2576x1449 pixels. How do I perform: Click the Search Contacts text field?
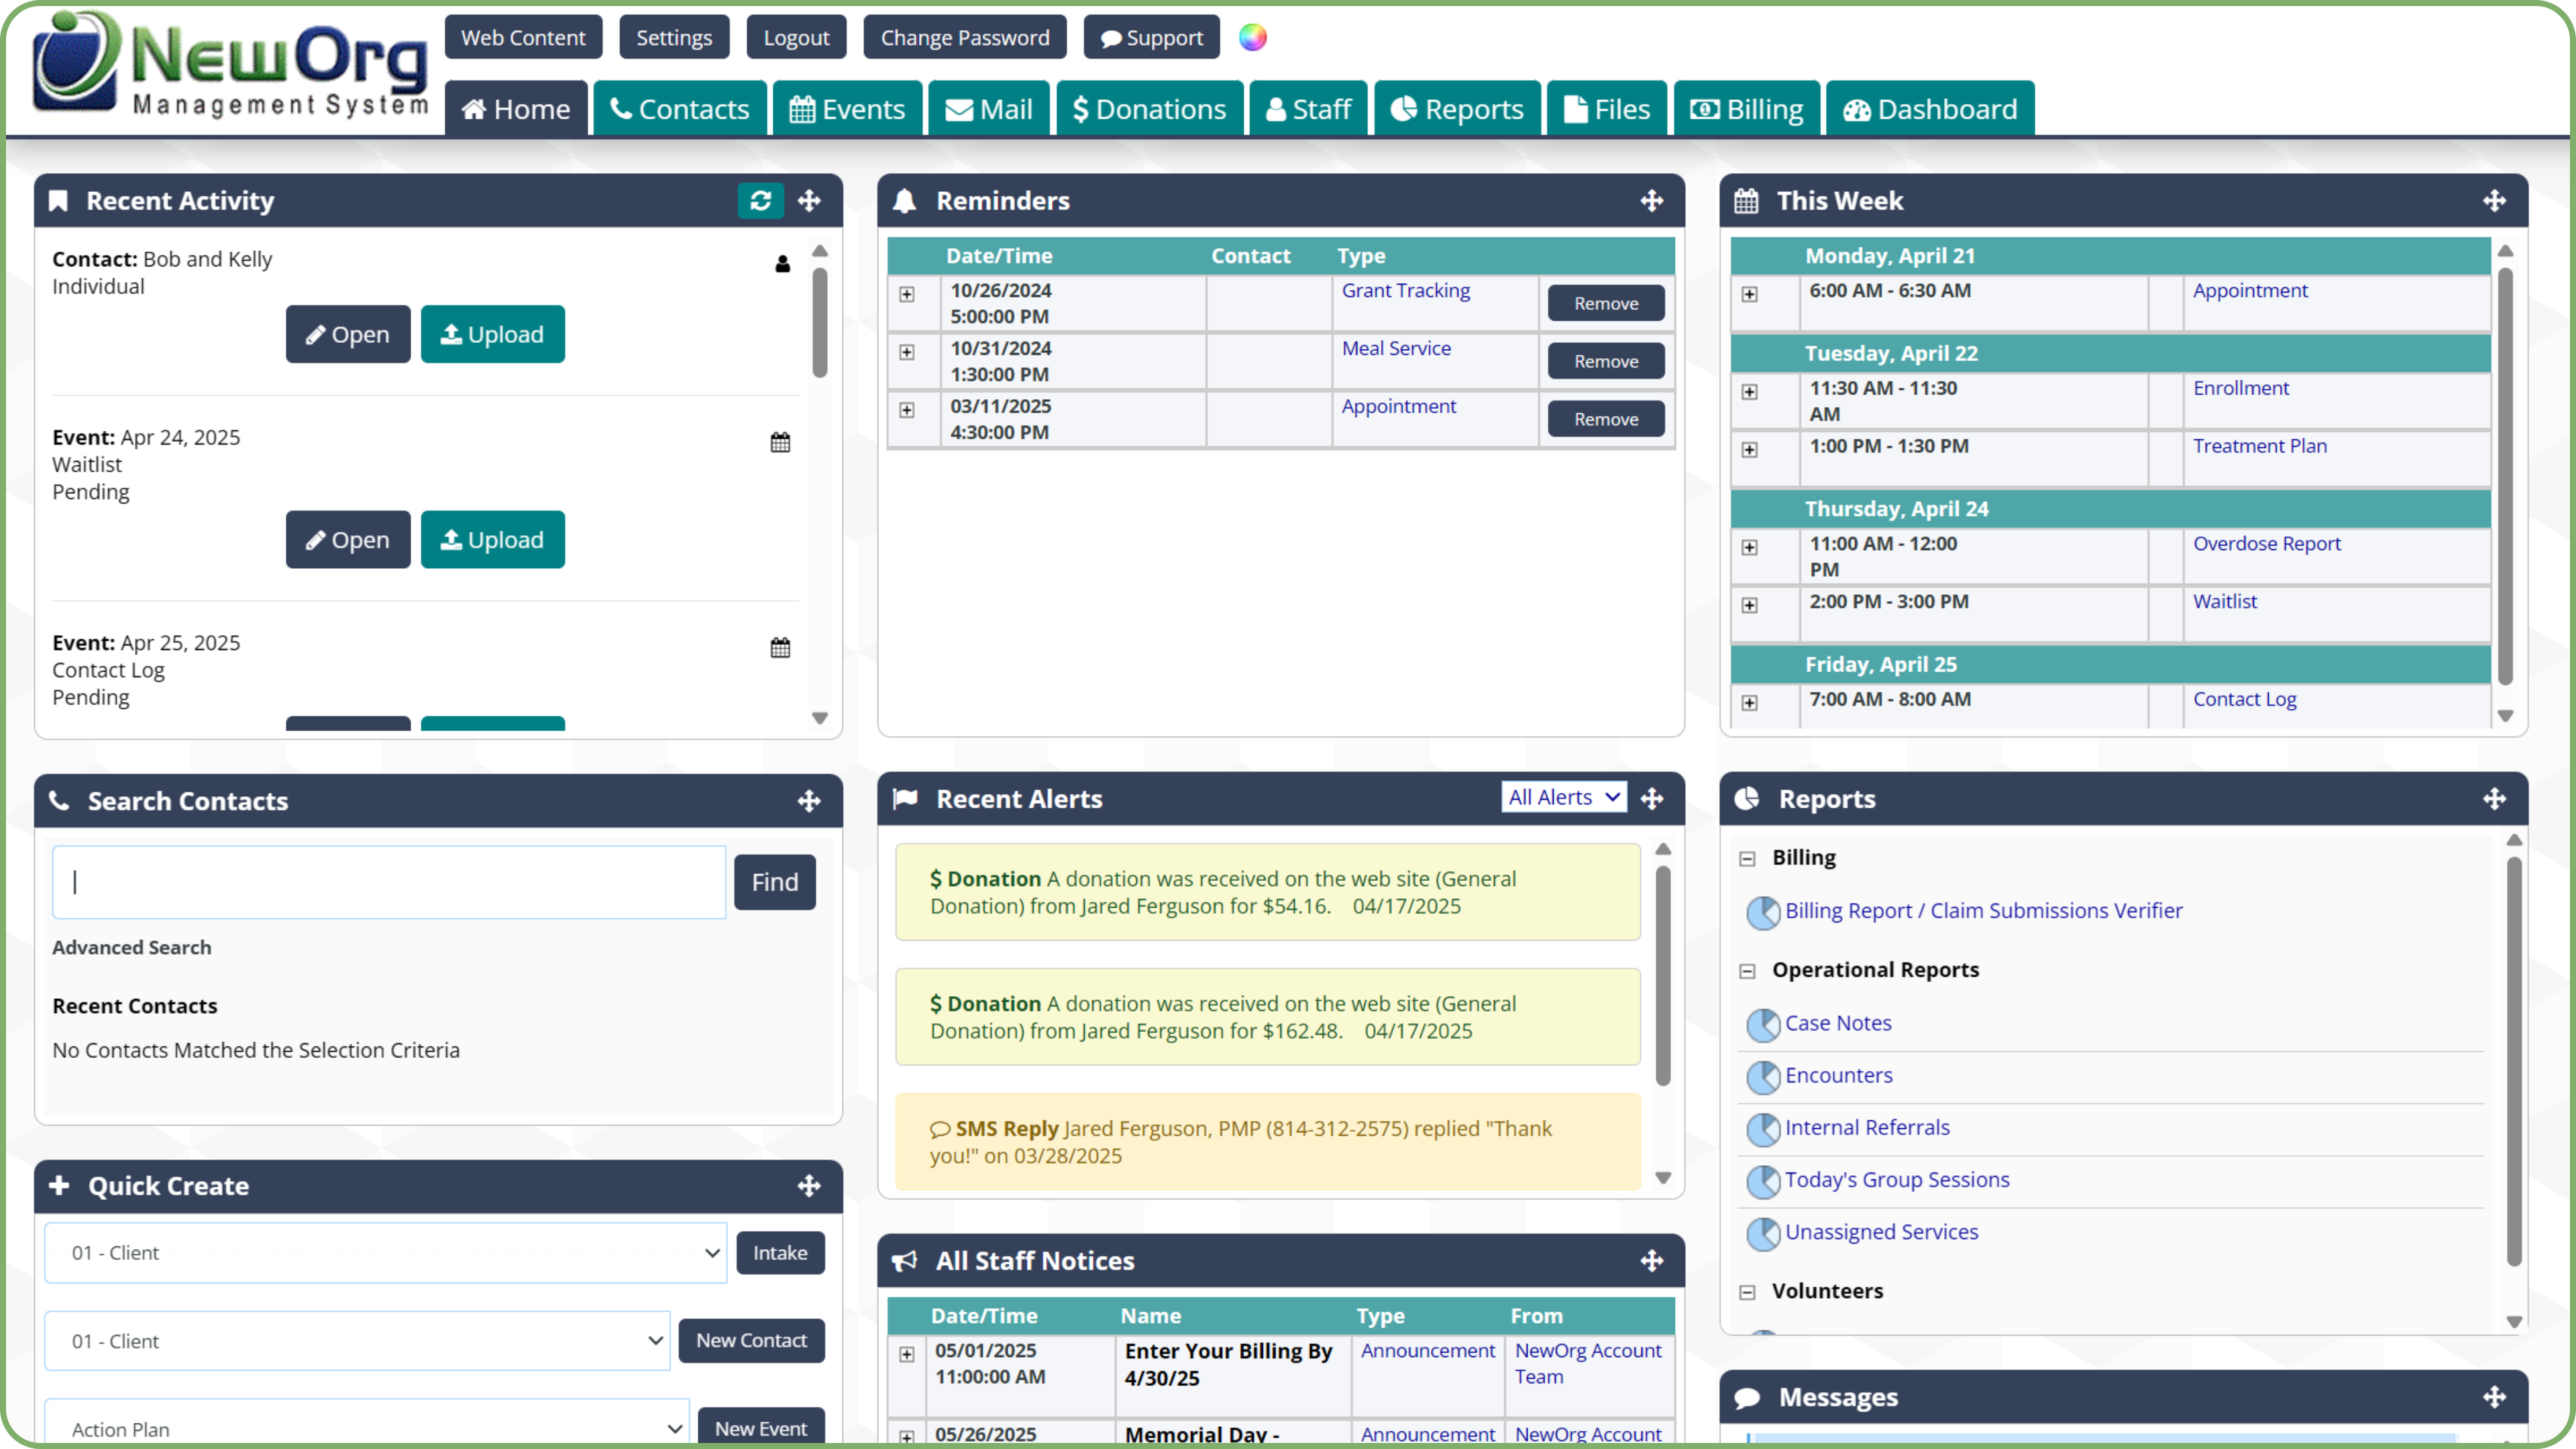point(389,882)
